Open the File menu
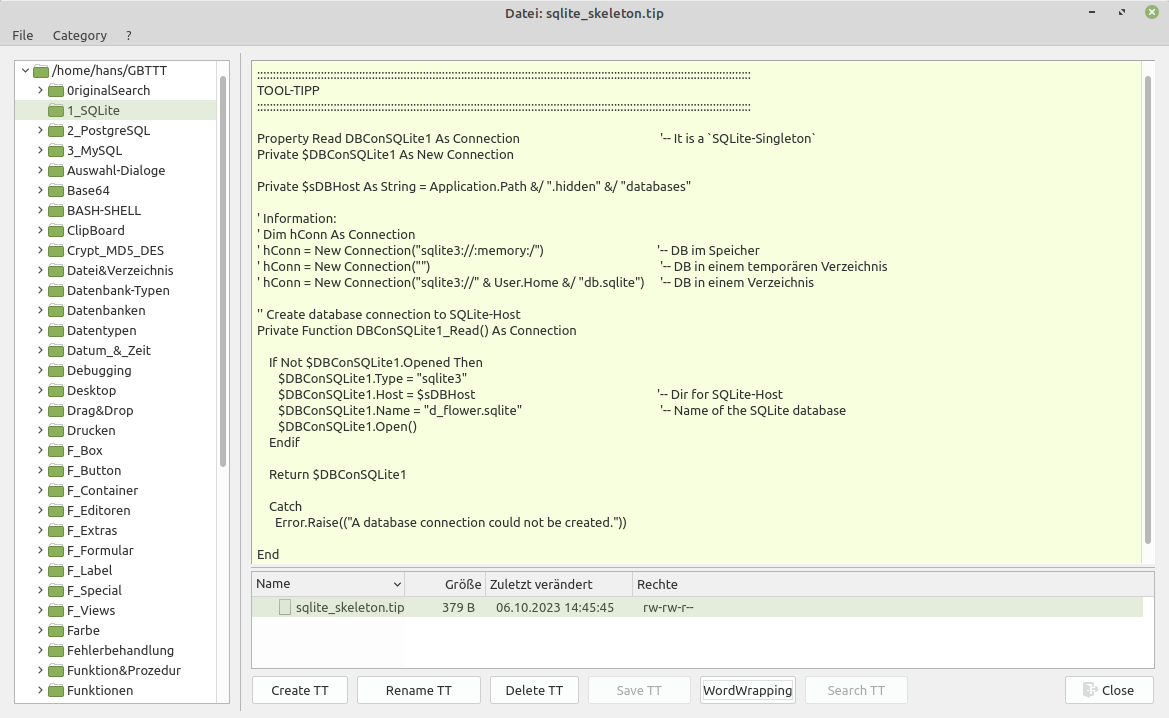 point(22,35)
